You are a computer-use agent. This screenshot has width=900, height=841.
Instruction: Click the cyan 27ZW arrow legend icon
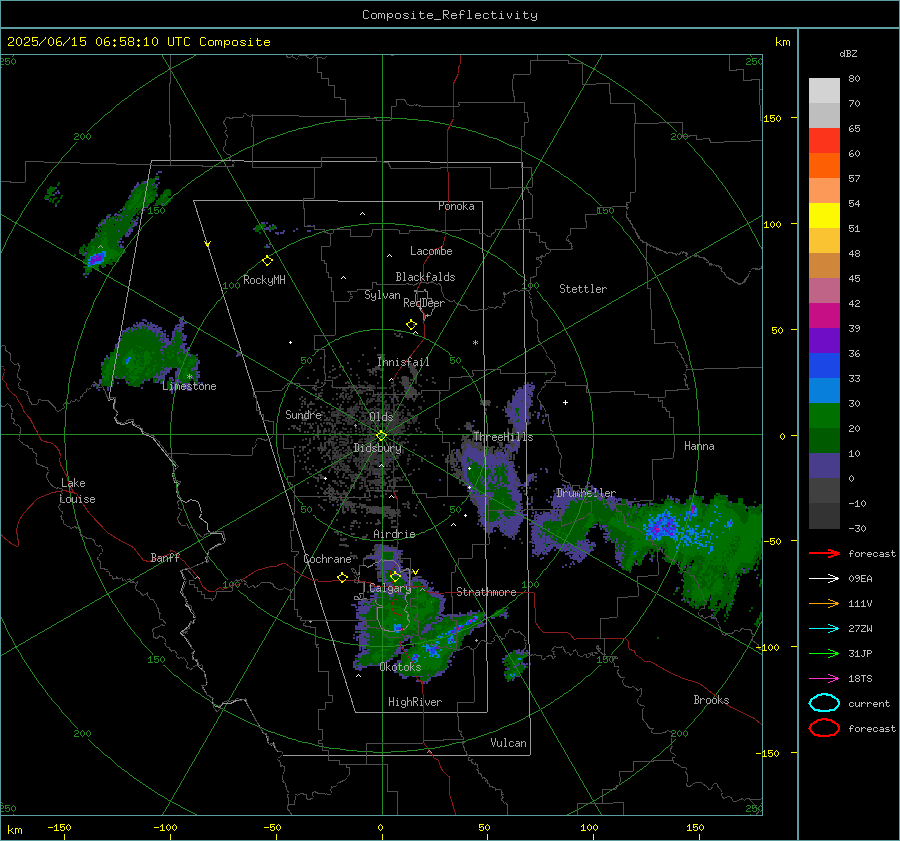(x=824, y=629)
